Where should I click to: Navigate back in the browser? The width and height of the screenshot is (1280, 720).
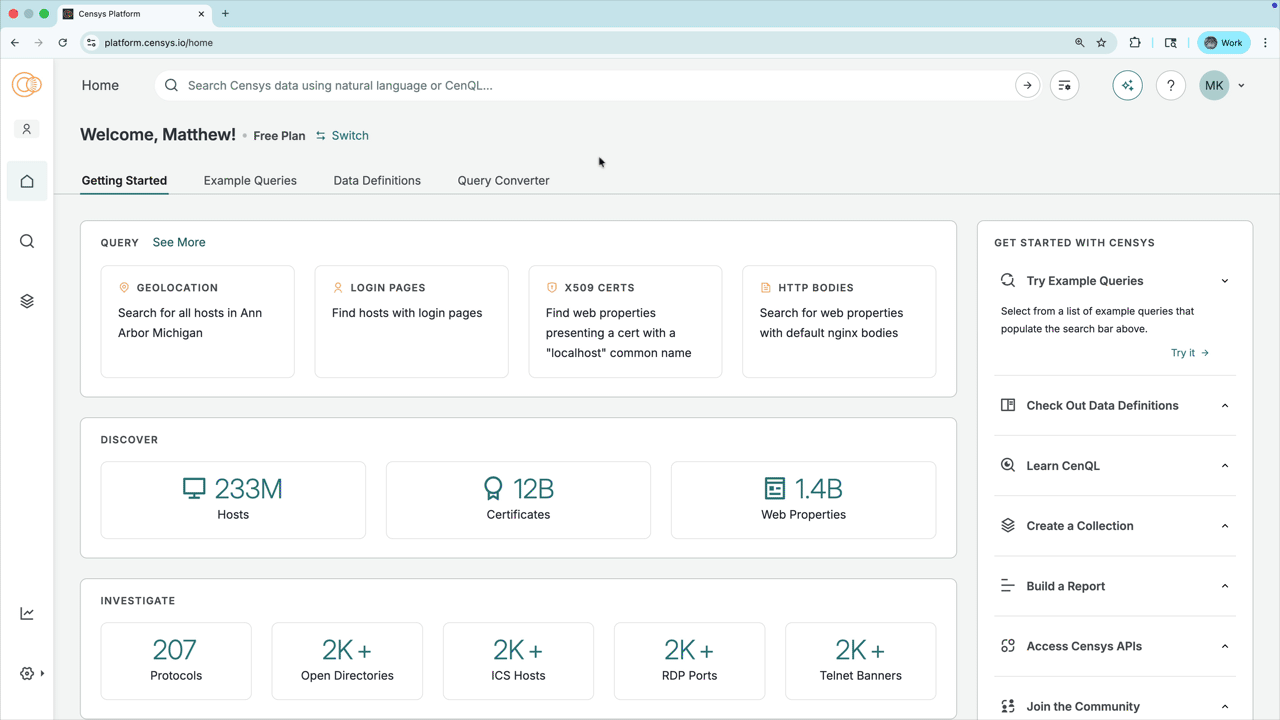(x=15, y=43)
